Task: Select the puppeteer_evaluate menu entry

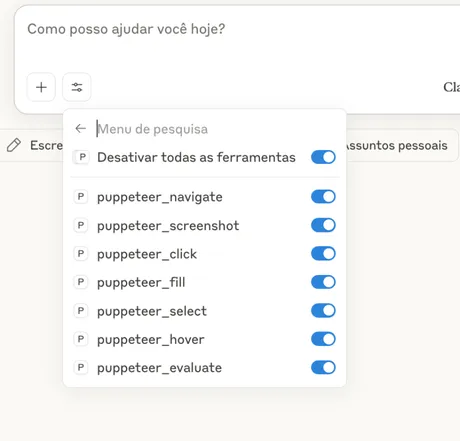Action: click(x=204, y=368)
